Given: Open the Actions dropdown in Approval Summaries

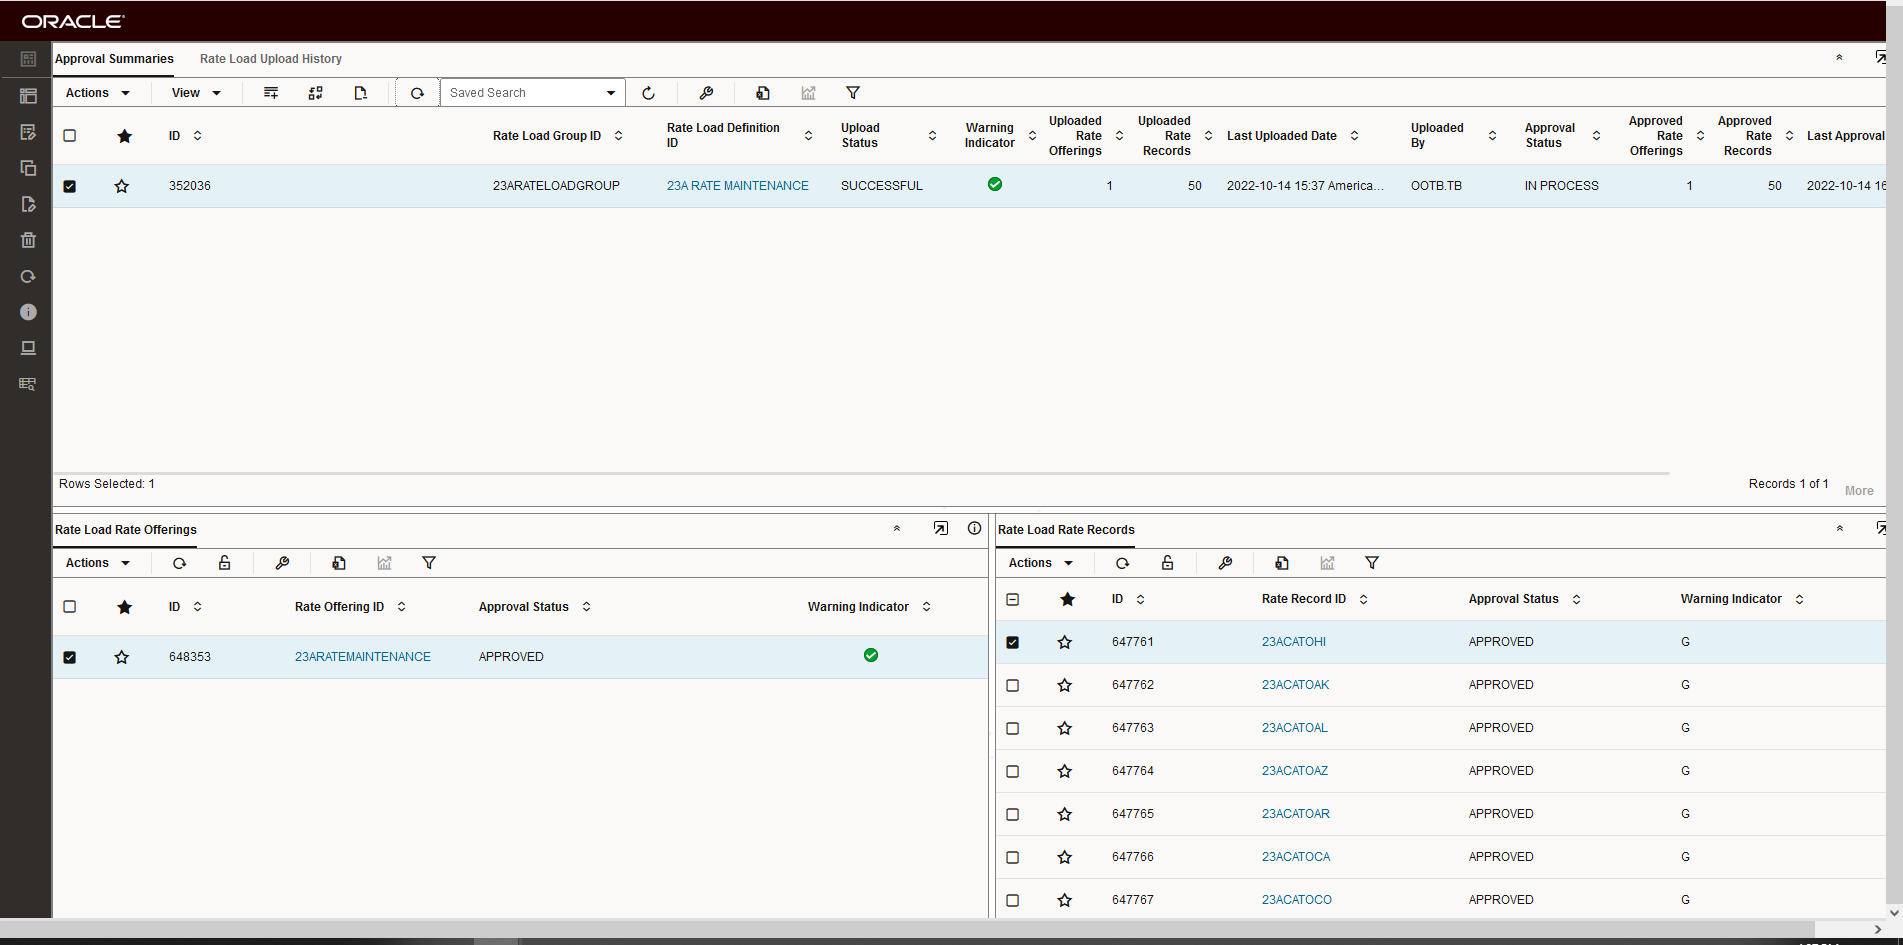Looking at the screenshot, I should [98, 93].
